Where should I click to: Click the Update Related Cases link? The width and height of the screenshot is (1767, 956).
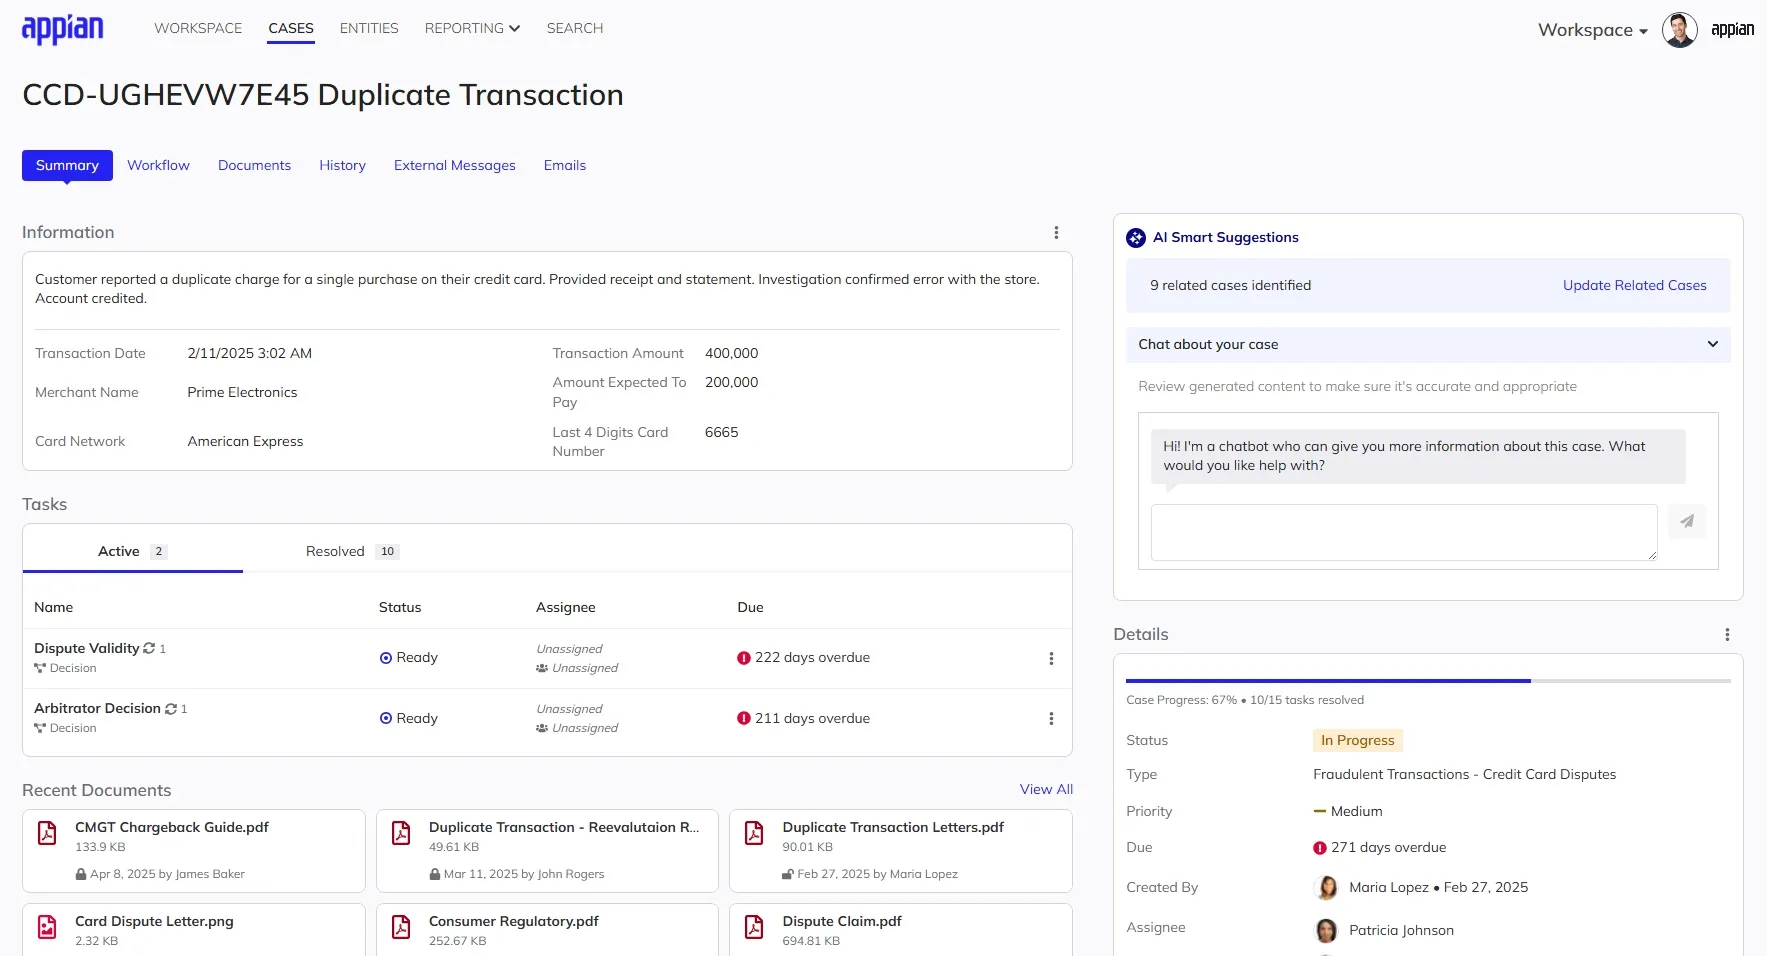pos(1634,285)
